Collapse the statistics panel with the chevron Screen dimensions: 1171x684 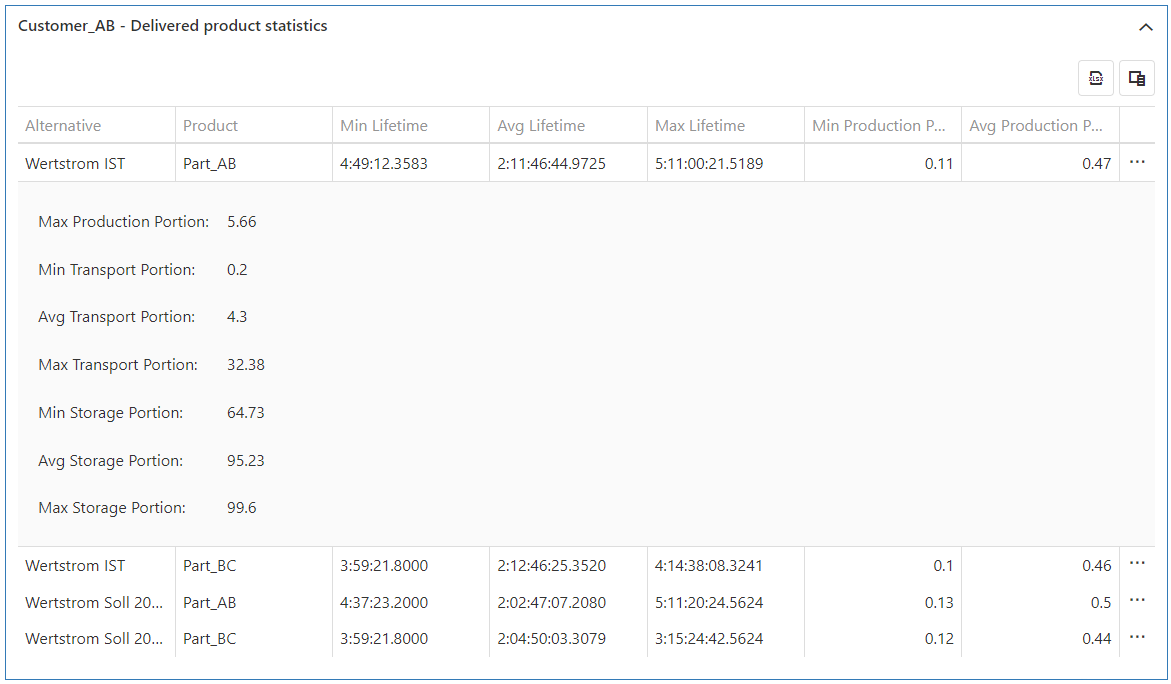pyautogui.click(x=1146, y=27)
